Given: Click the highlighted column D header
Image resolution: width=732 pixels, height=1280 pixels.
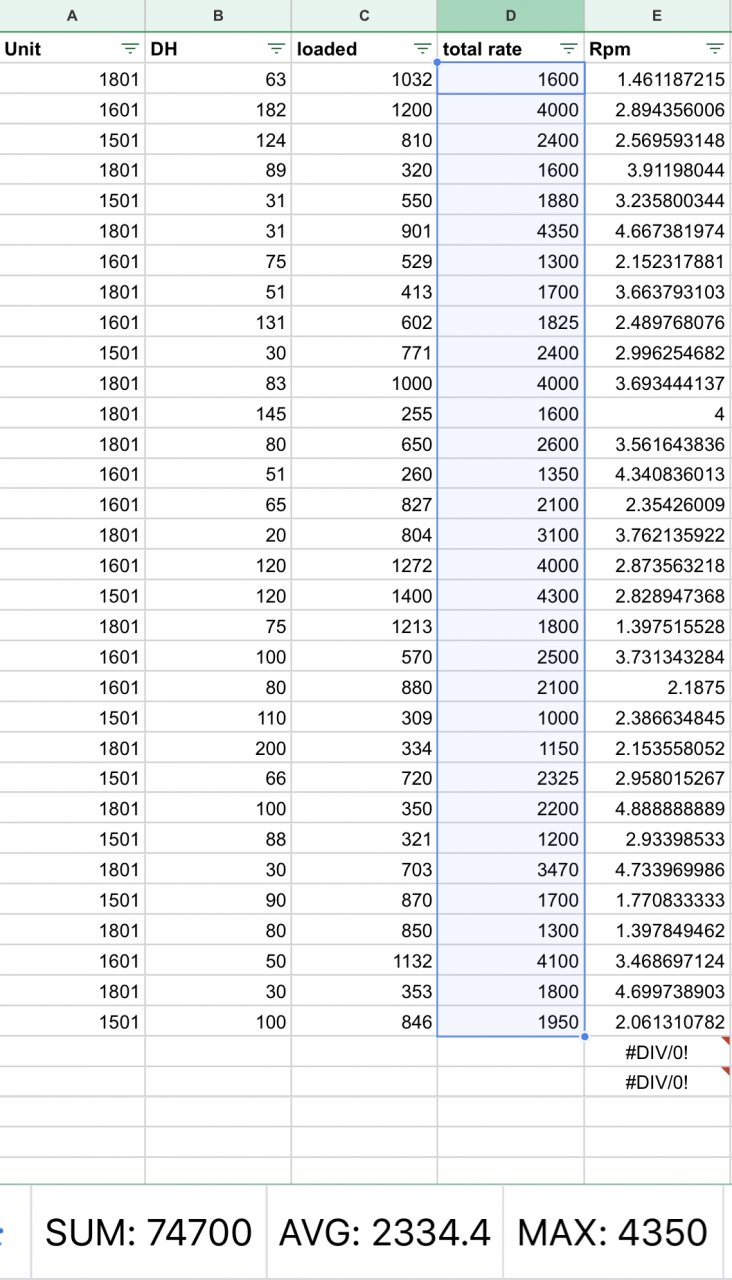Looking at the screenshot, I should point(510,16).
